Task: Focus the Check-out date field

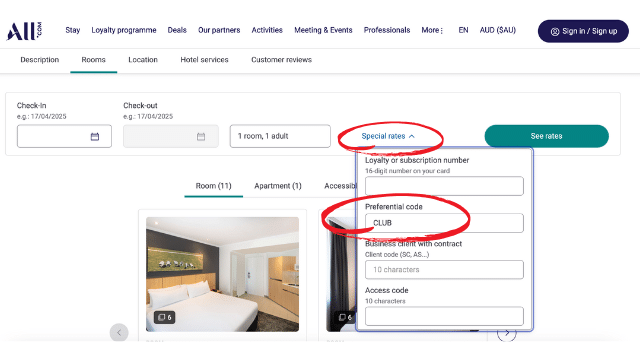Action: point(171,136)
